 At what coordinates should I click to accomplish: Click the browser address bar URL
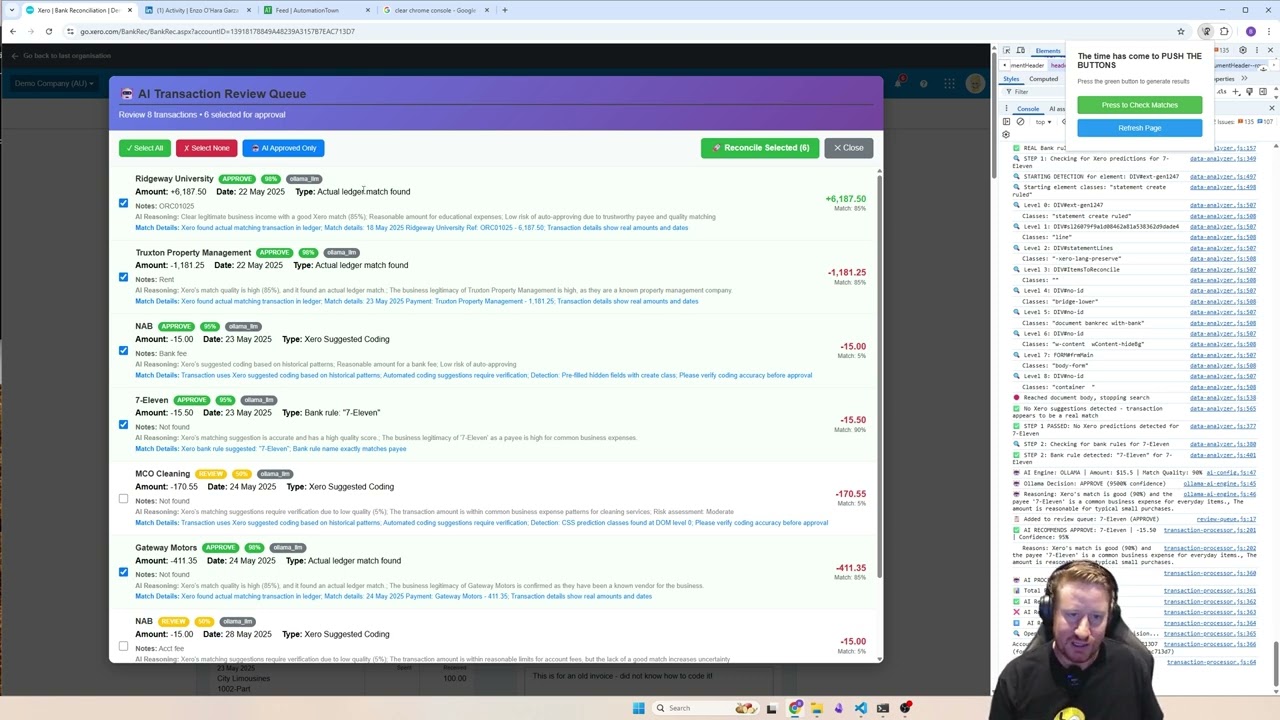coord(217,31)
